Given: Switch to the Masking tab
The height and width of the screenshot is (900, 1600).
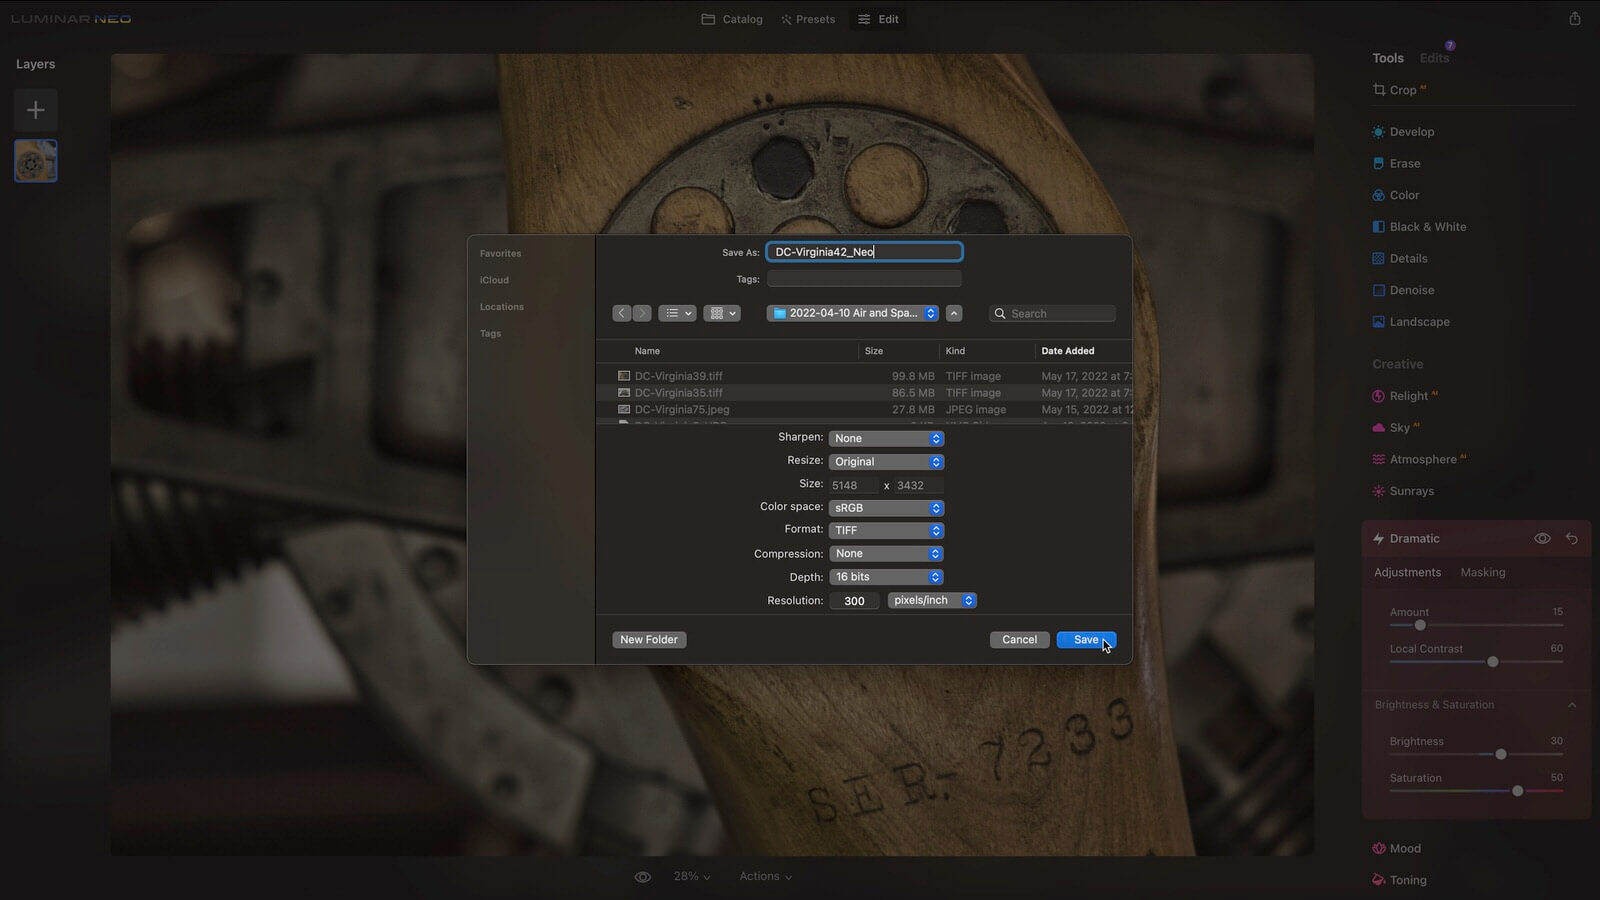Looking at the screenshot, I should pos(1482,573).
